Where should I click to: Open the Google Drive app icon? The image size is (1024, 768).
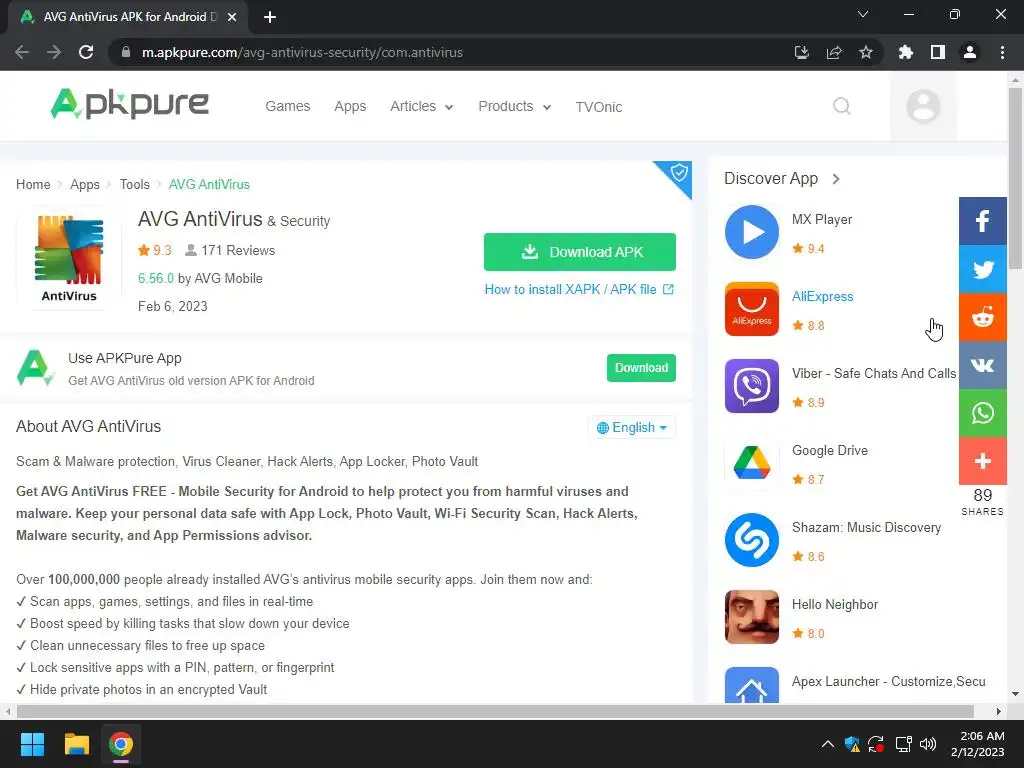(x=752, y=463)
